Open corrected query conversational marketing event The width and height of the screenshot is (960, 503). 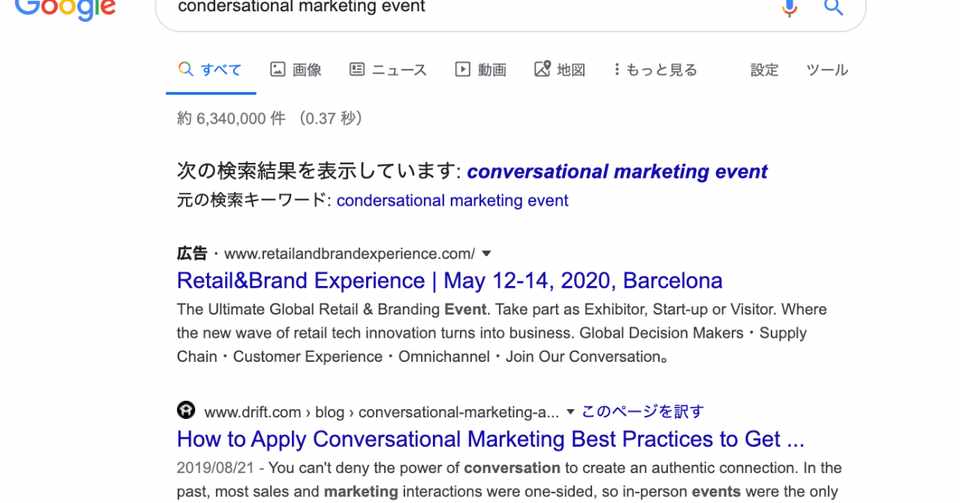(x=617, y=171)
